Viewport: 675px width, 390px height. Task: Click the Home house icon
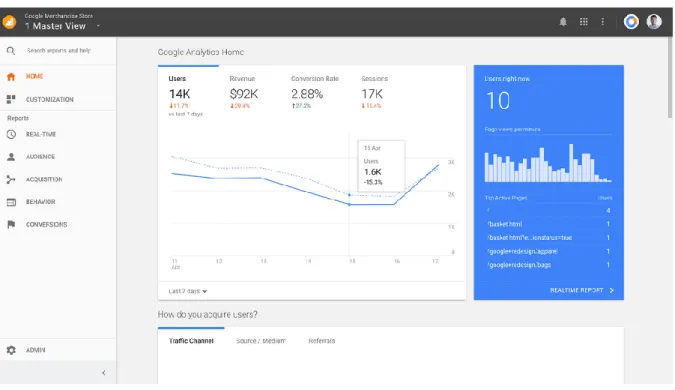(x=11, y=77)
